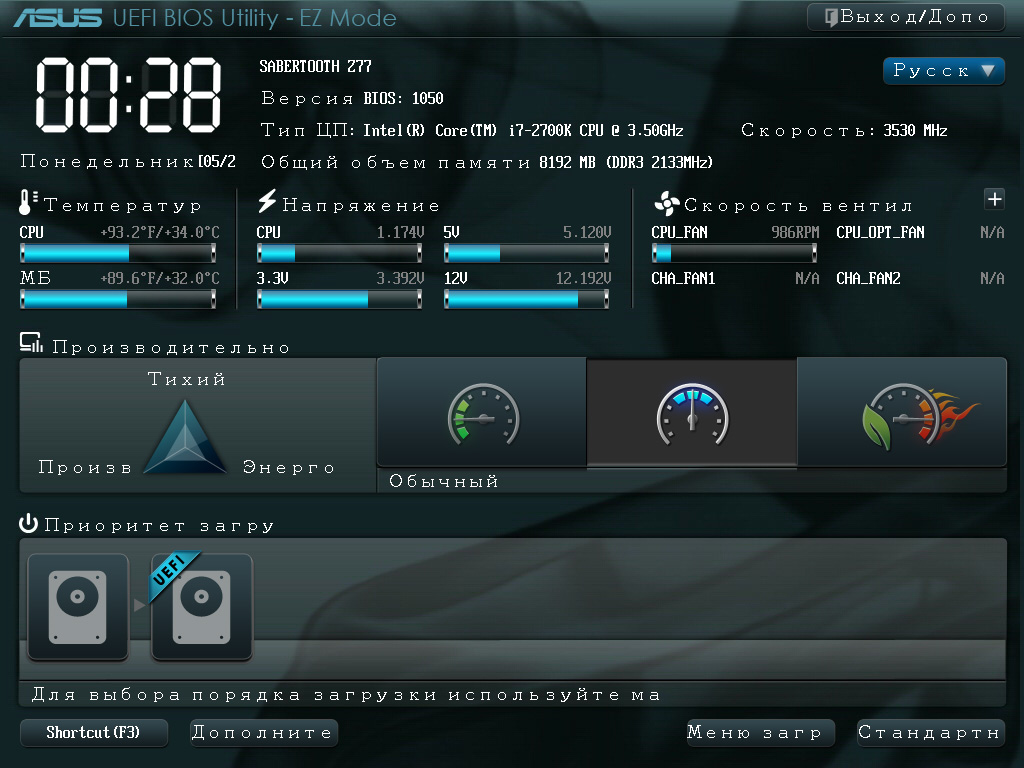Click the CPU voltage 1.174V bar

[x=340, y=253]
